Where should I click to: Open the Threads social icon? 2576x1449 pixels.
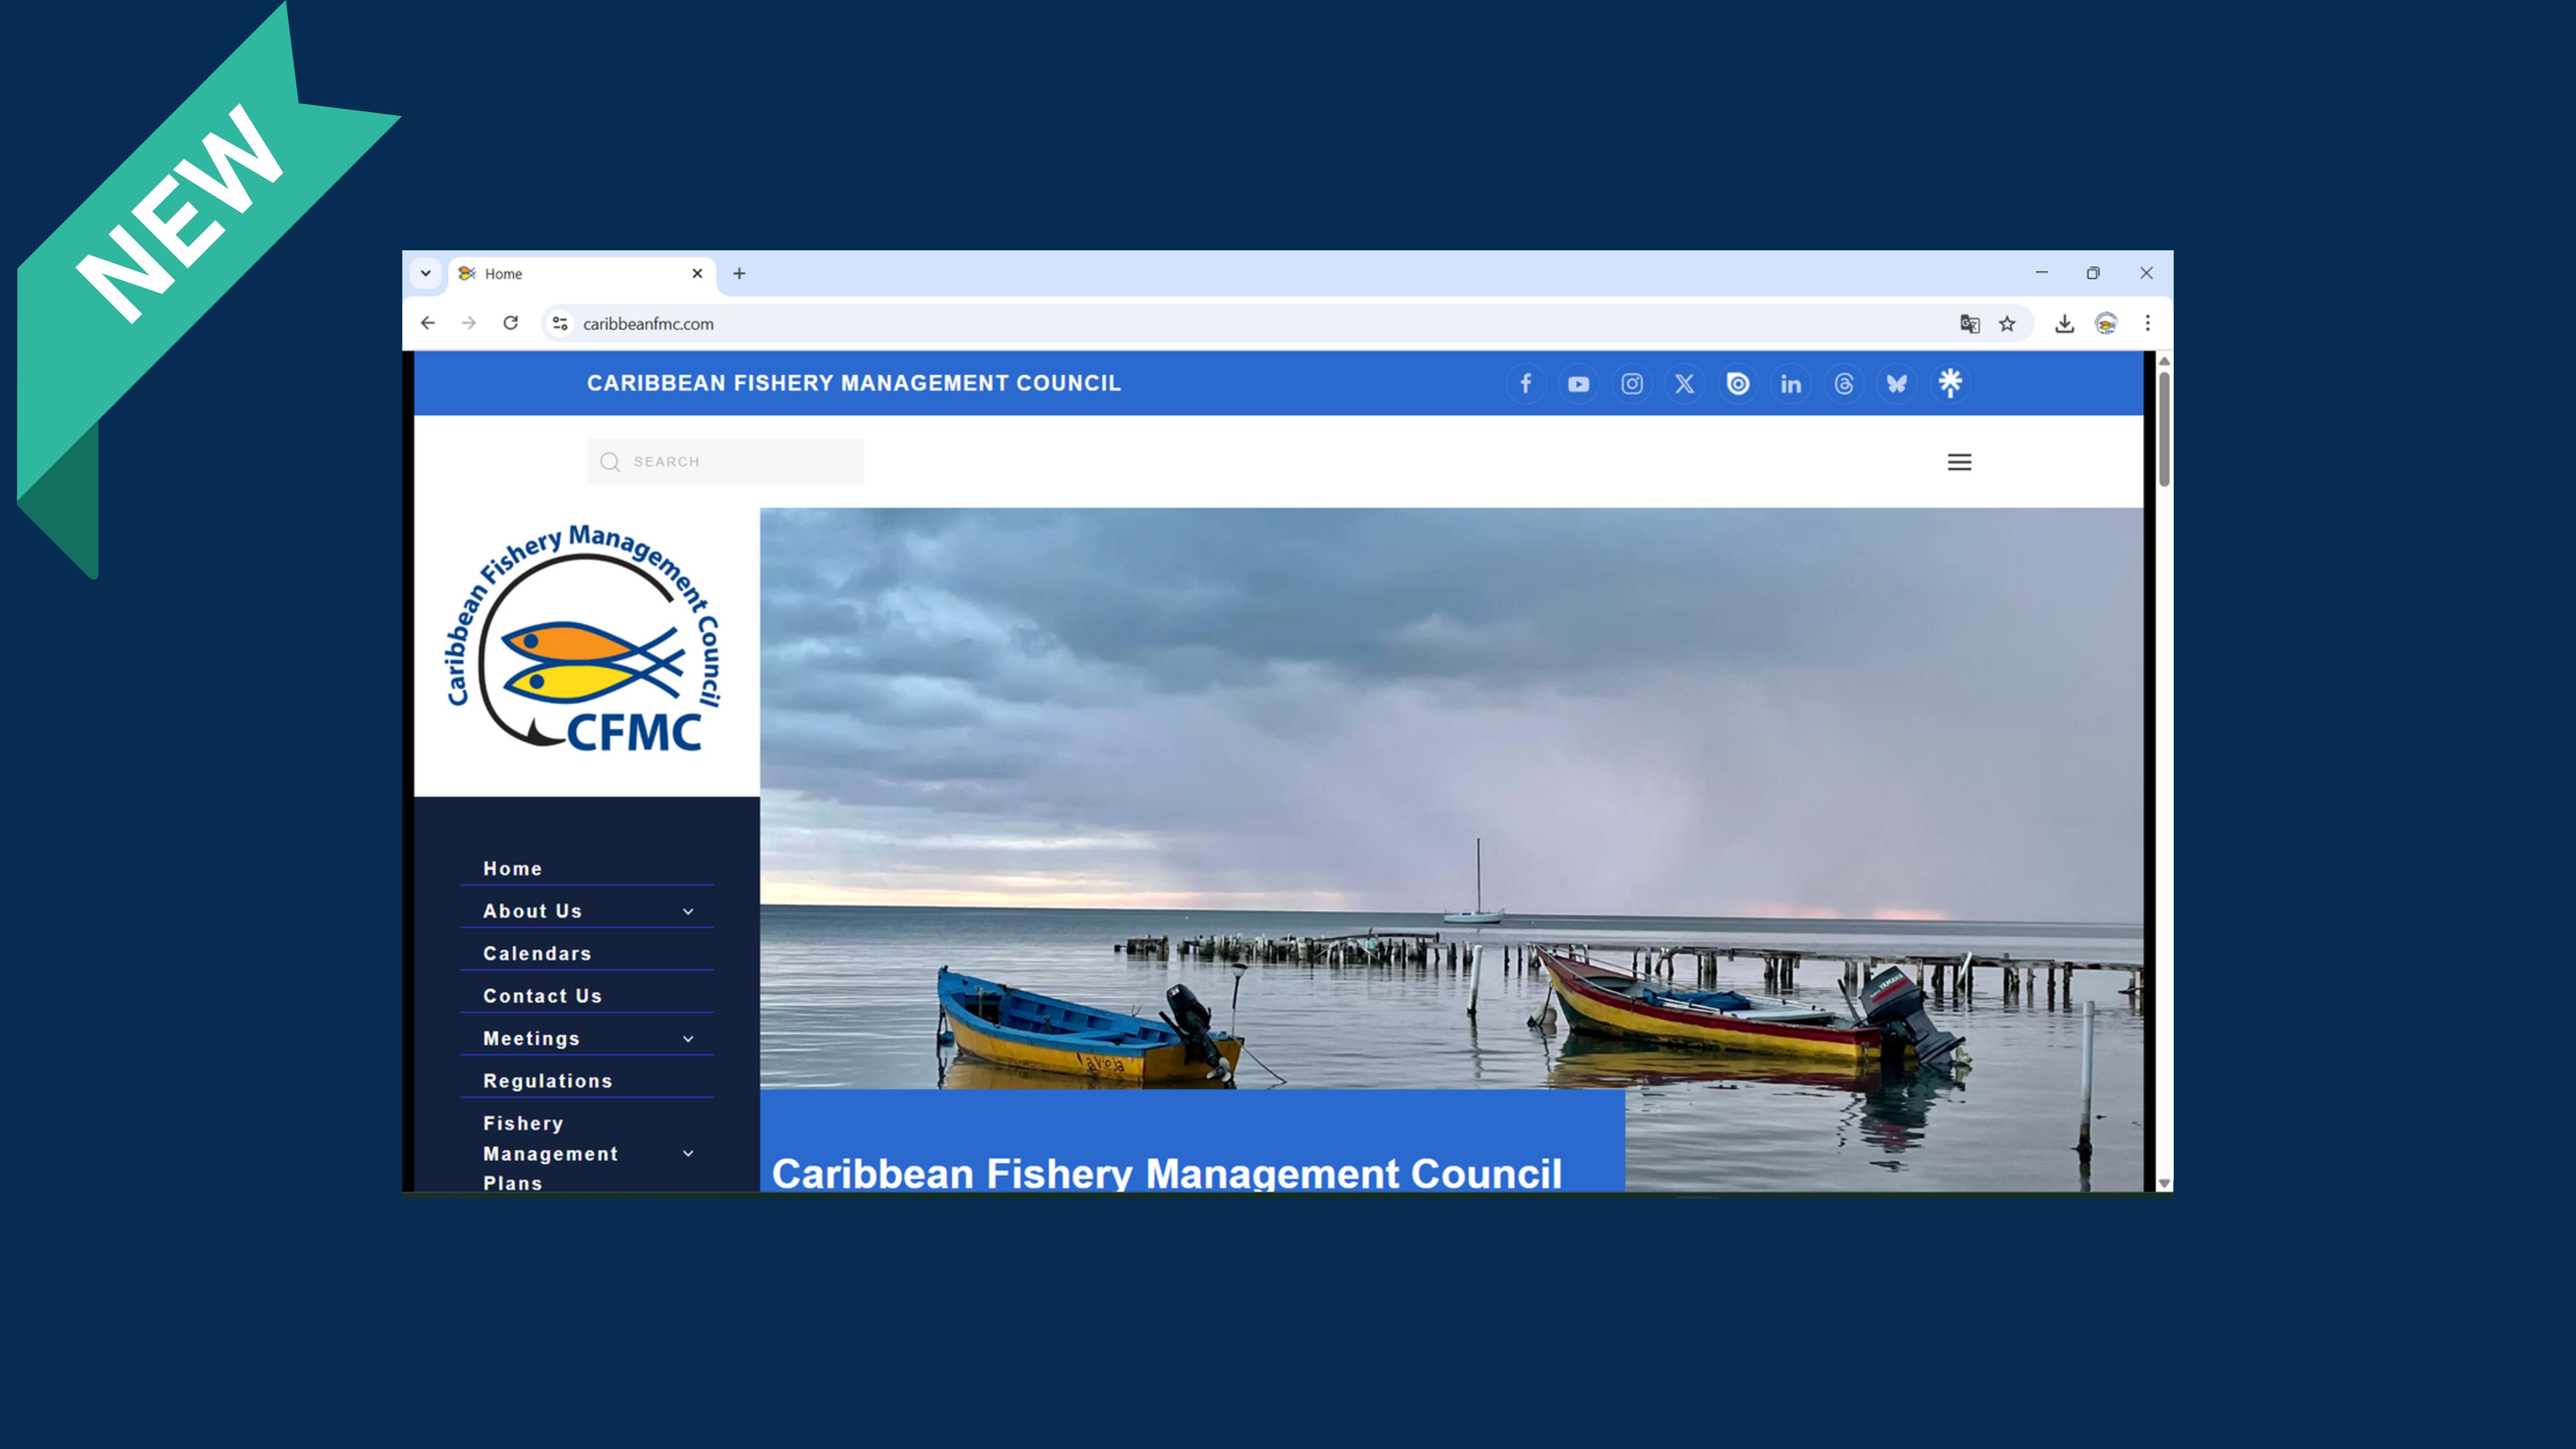[x=1844, y=384]
